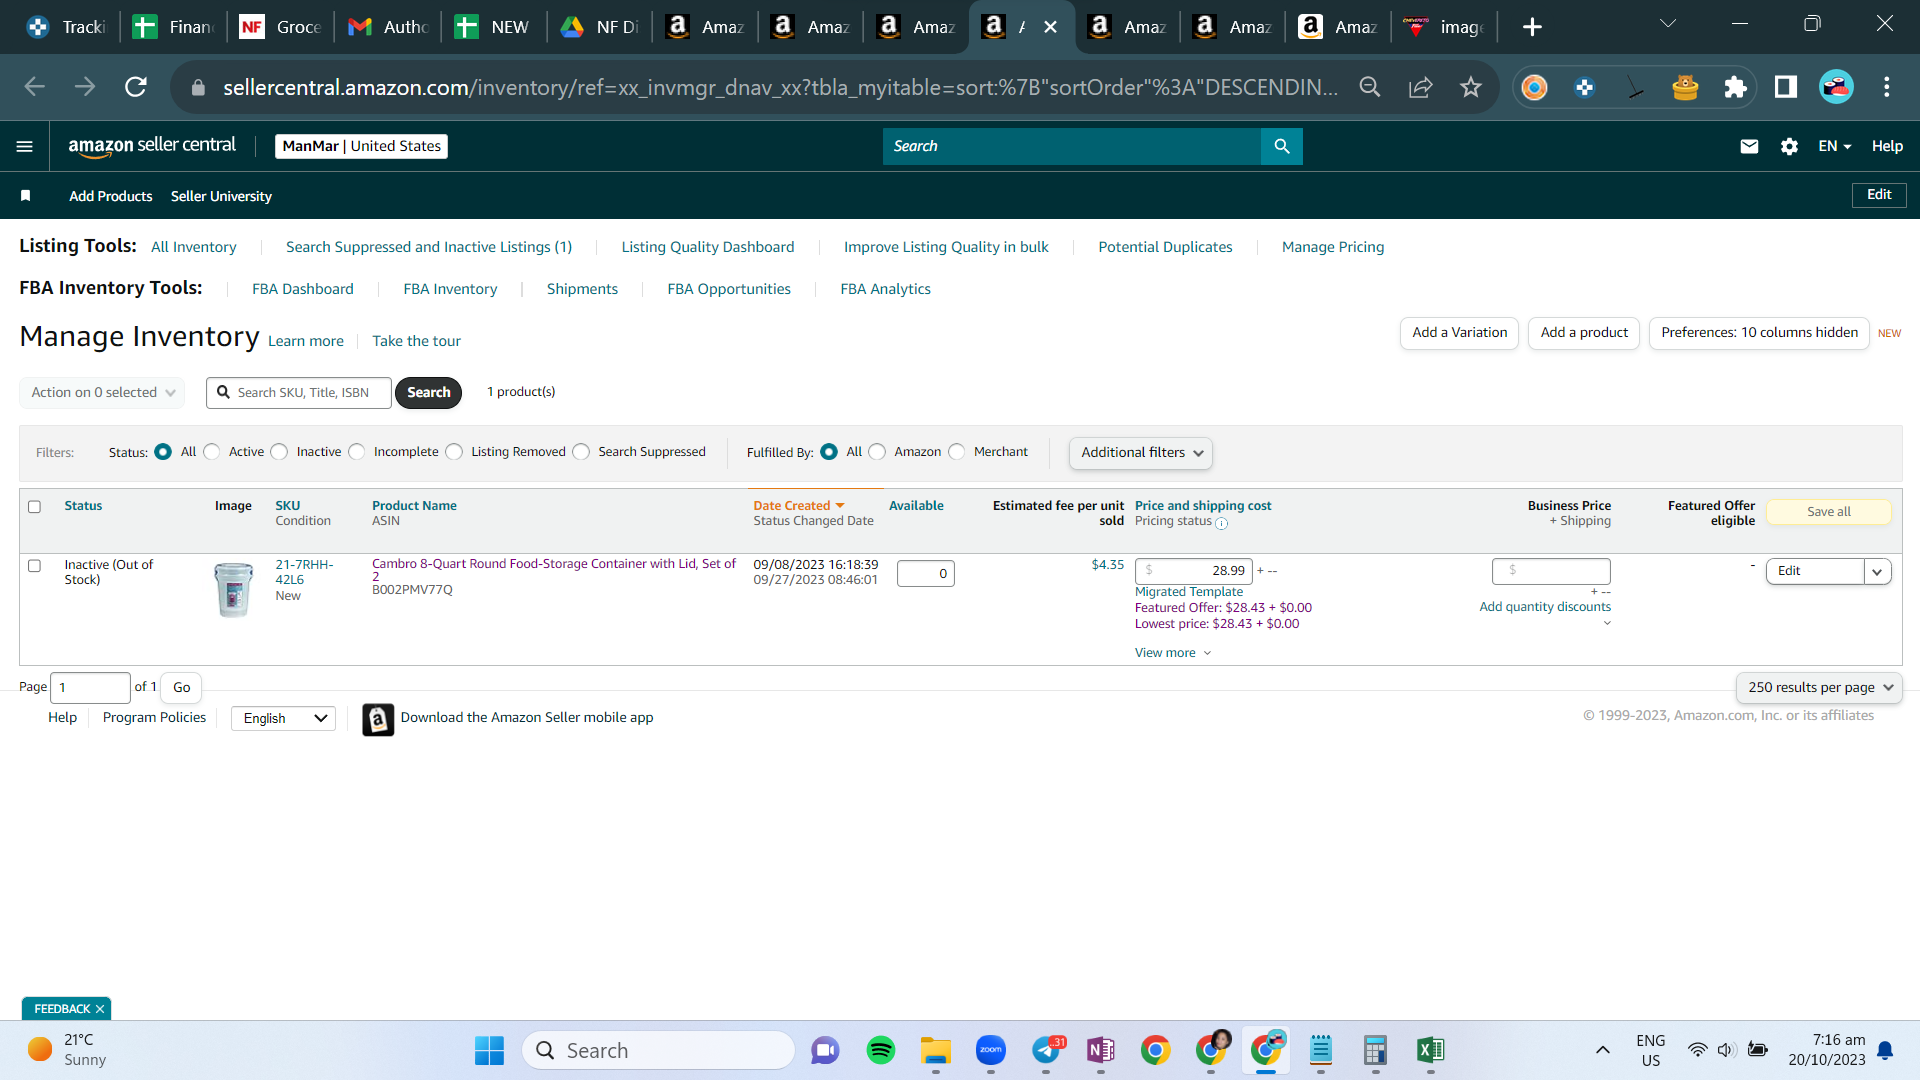Viewport: 1920px width, 1080px height.
Task: Open Listing Quality Dashboard
Action: click(x=707, y=247)
